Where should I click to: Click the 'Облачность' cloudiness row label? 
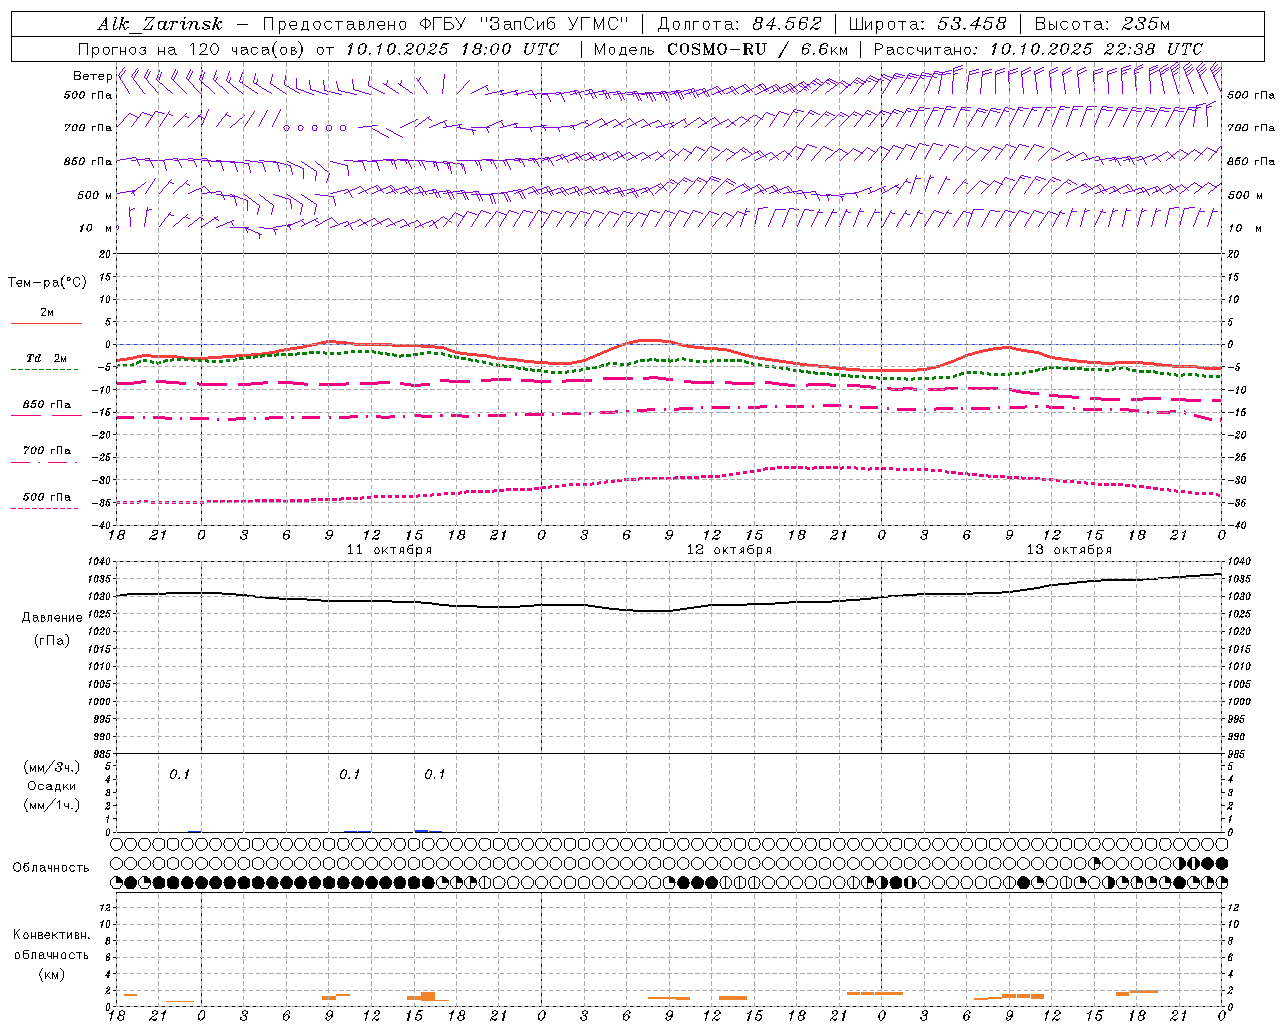pos(51,868)
